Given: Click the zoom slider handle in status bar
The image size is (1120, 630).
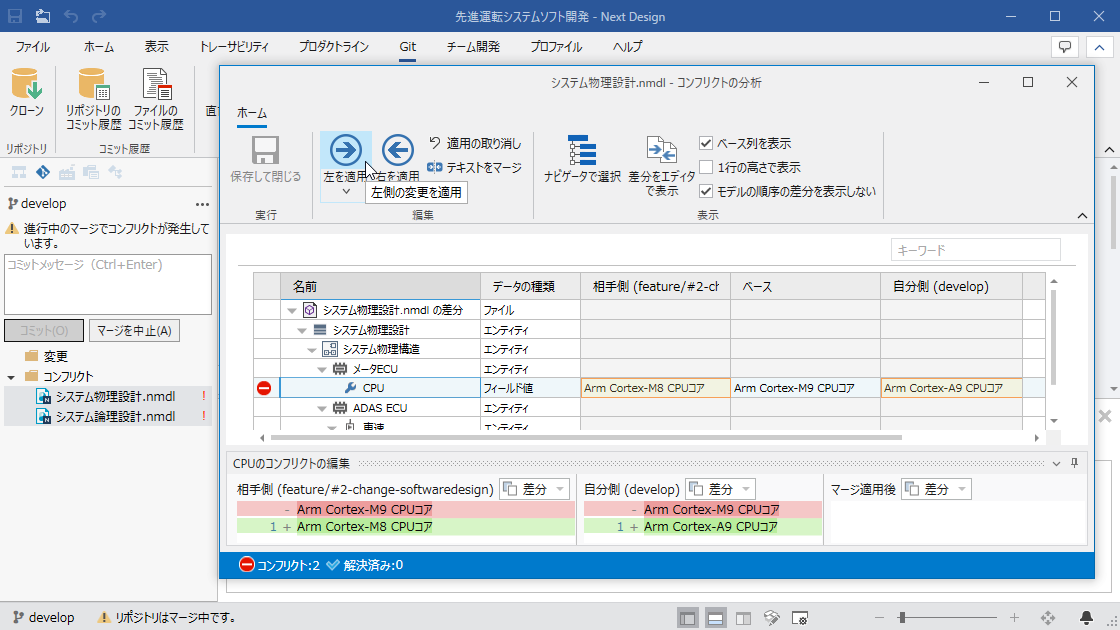Looking at the screenshot, I should pyautogui.click(x=902, y=618).
